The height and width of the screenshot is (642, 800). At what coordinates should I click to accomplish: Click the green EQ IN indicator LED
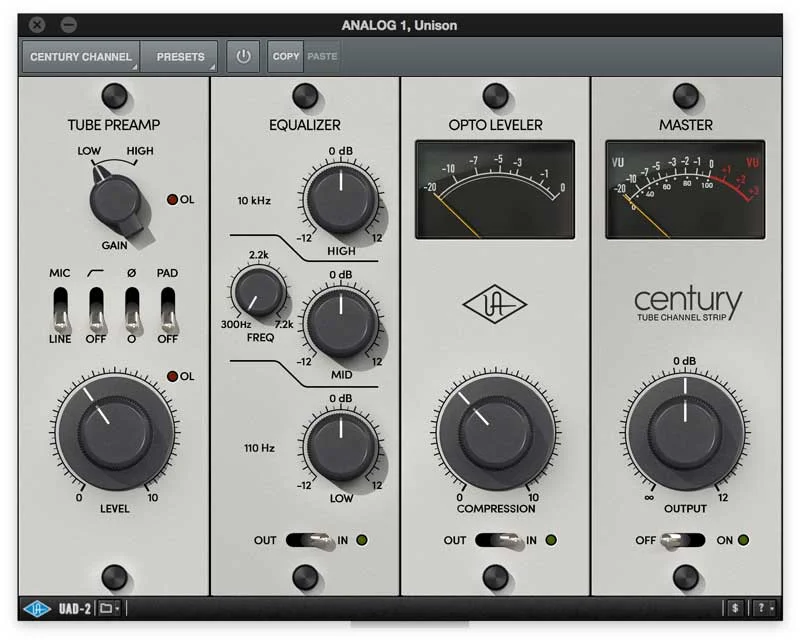pos(361,540)
